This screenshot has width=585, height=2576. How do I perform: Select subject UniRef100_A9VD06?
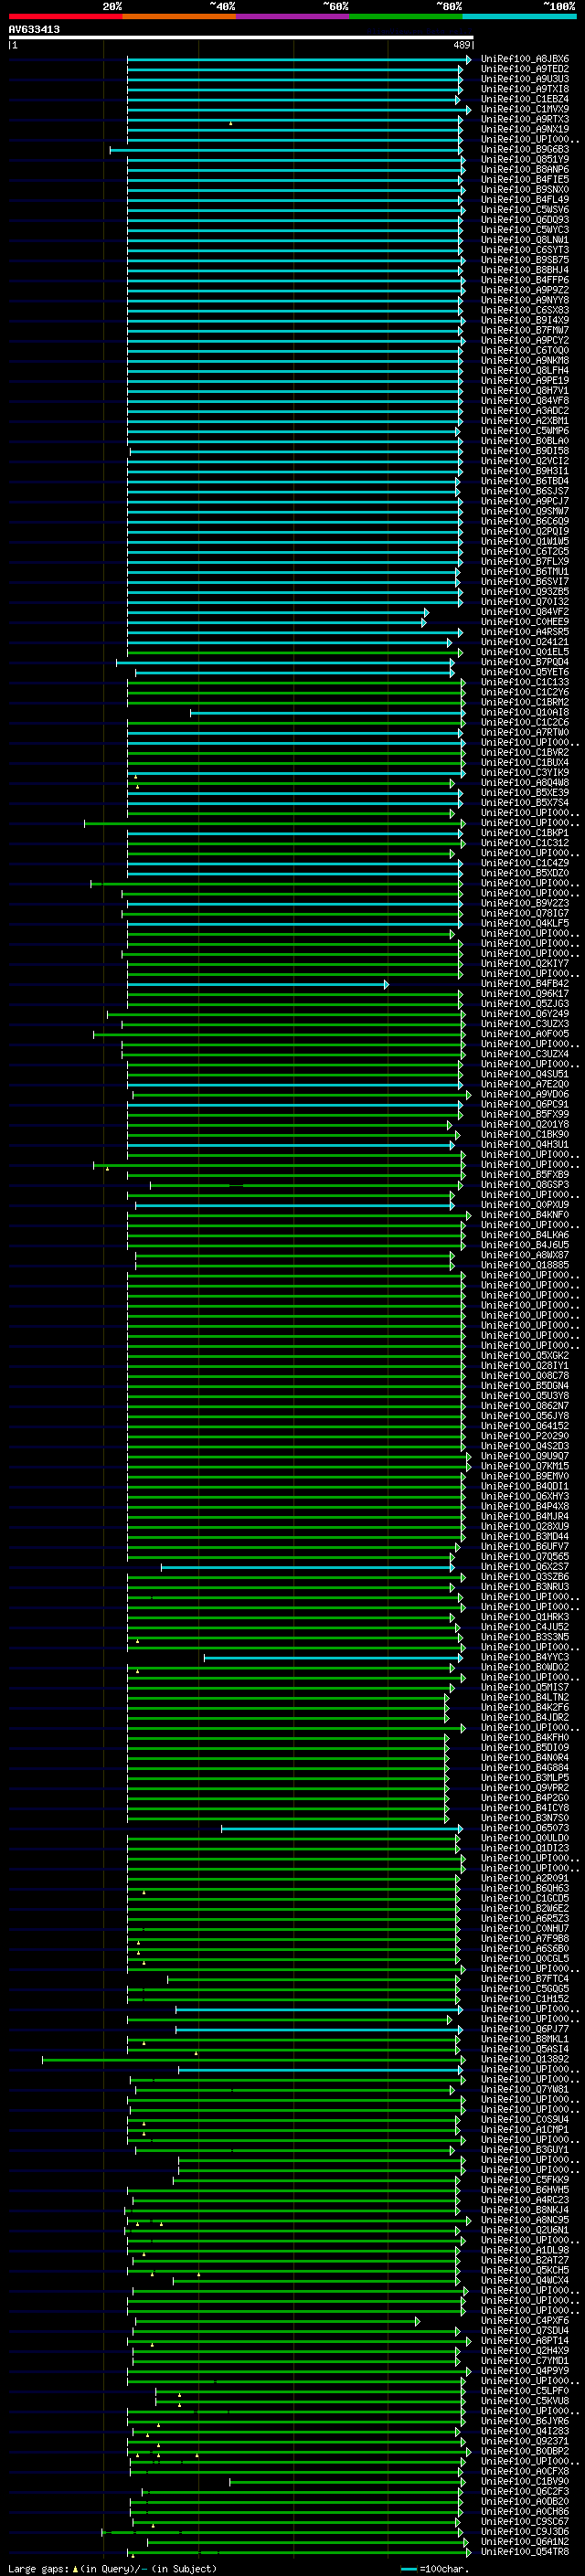pyautogui.click(x=524, y=1095)
